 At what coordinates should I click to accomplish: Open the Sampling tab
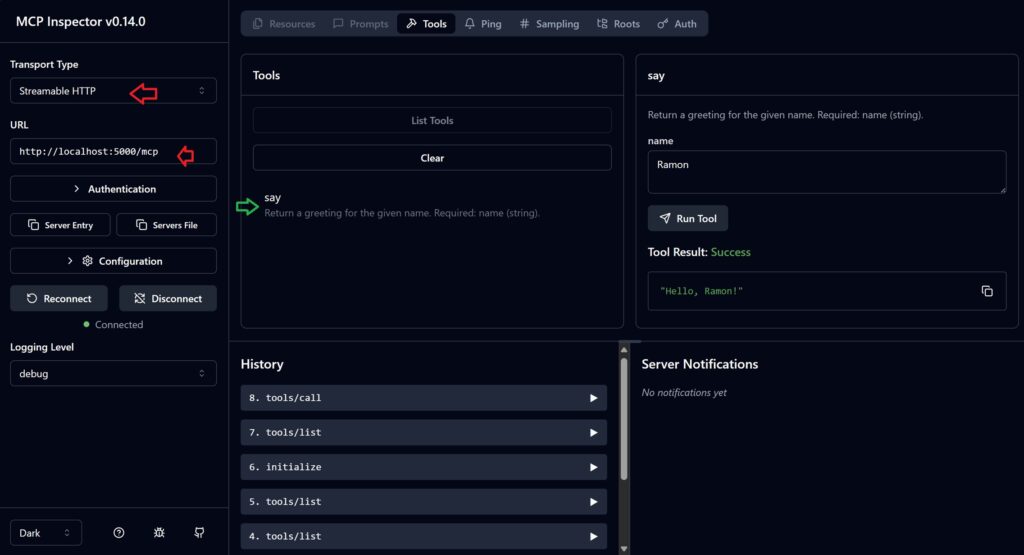click(549, 24)
